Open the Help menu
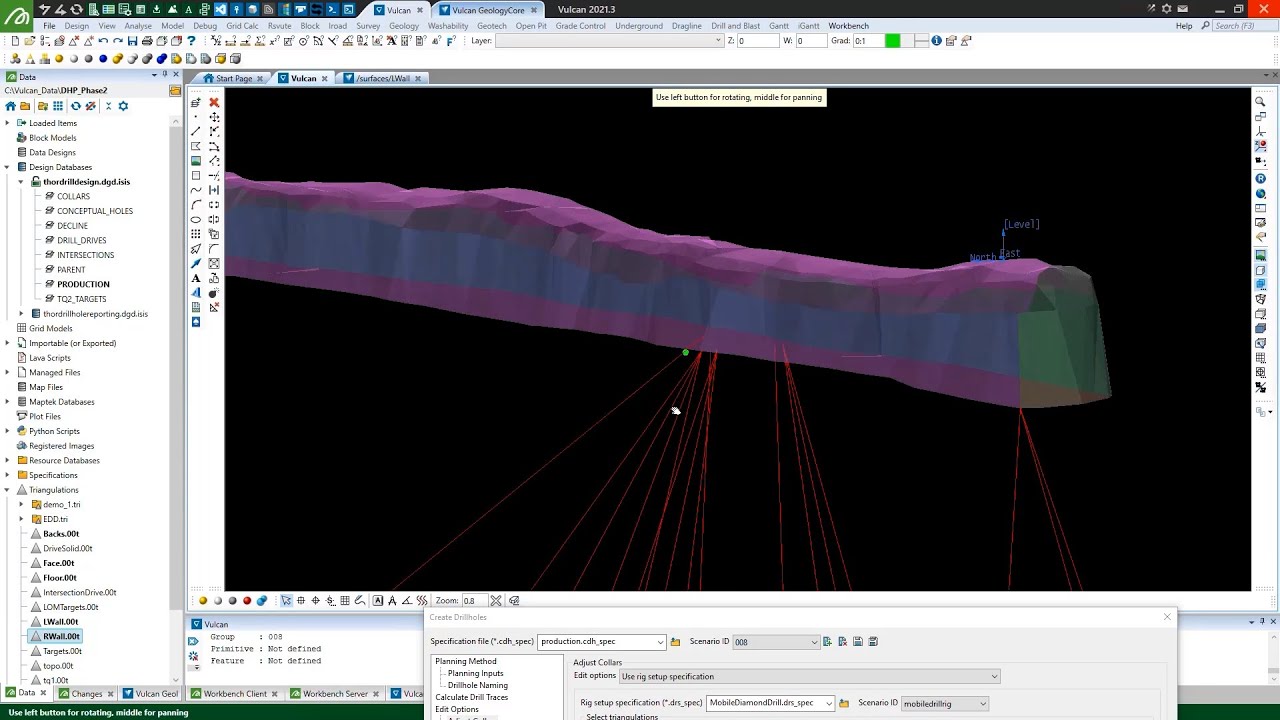 pos(1184,26)
